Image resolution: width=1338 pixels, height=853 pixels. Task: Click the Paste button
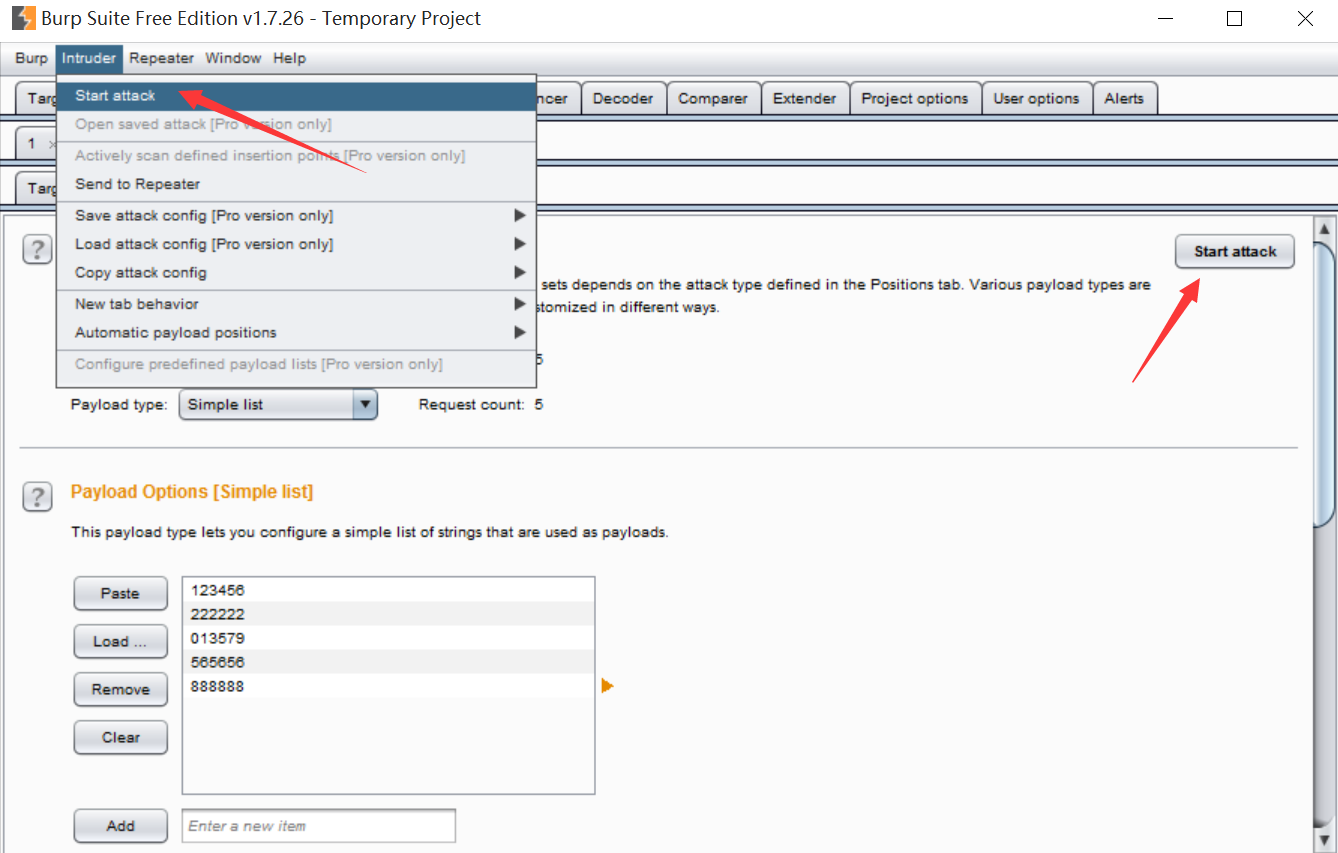(x=120, y=593)
